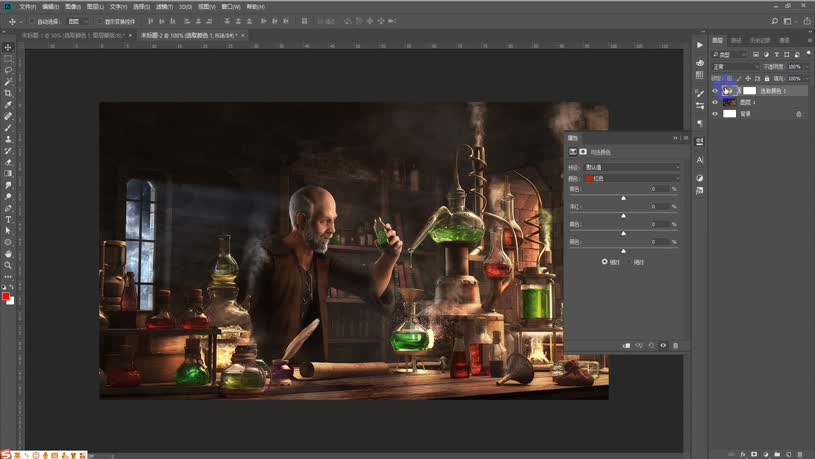Click the 洋红 magenta slider handle
Viewport: 815px width, 459px height.
click(623, 216)
